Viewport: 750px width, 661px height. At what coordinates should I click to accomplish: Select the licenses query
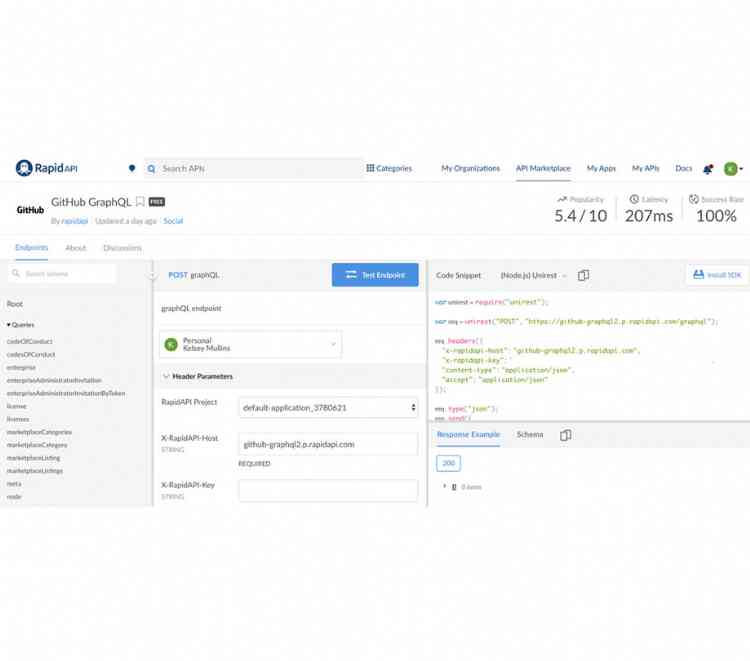[18, 419]
